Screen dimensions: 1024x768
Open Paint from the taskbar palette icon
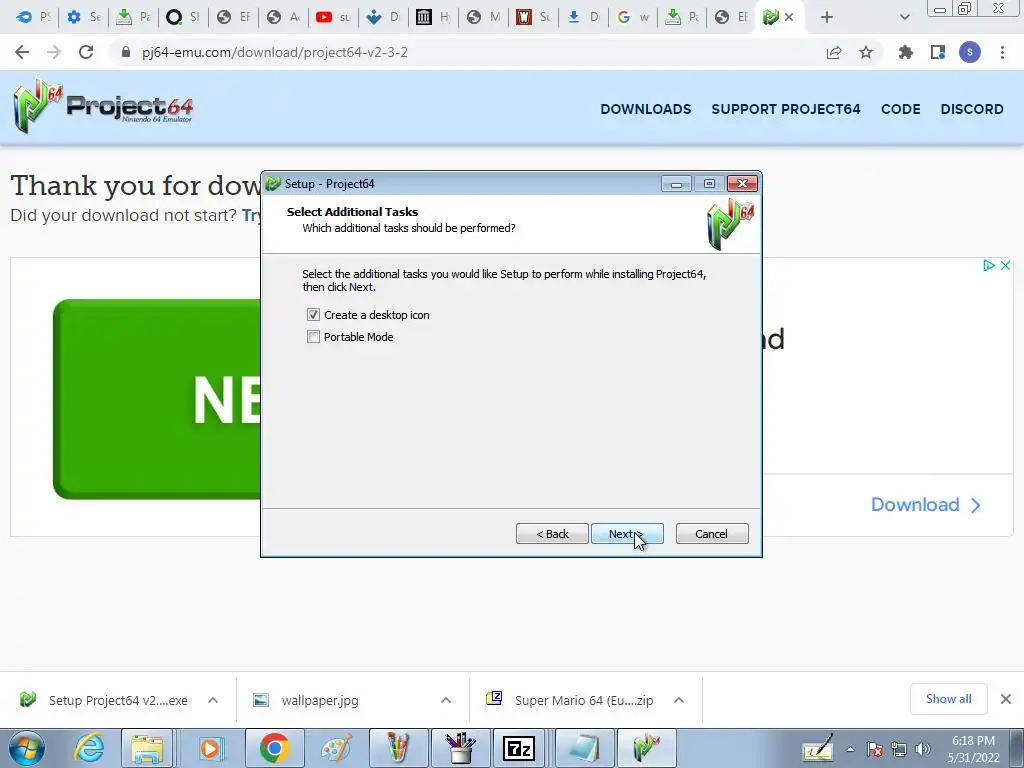pyautogui.click(x=336, y=748)
